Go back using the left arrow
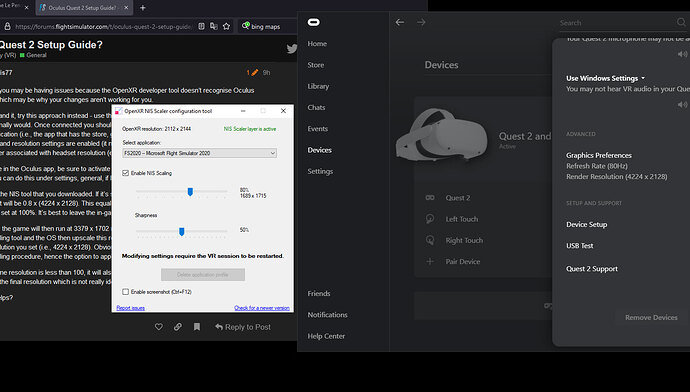The height and width of the screenshot is (392, 690). (x=400, y=22)
